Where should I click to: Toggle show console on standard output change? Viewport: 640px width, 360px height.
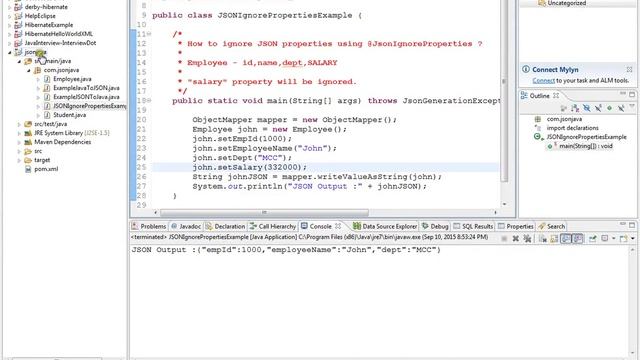tap(566, 239)
